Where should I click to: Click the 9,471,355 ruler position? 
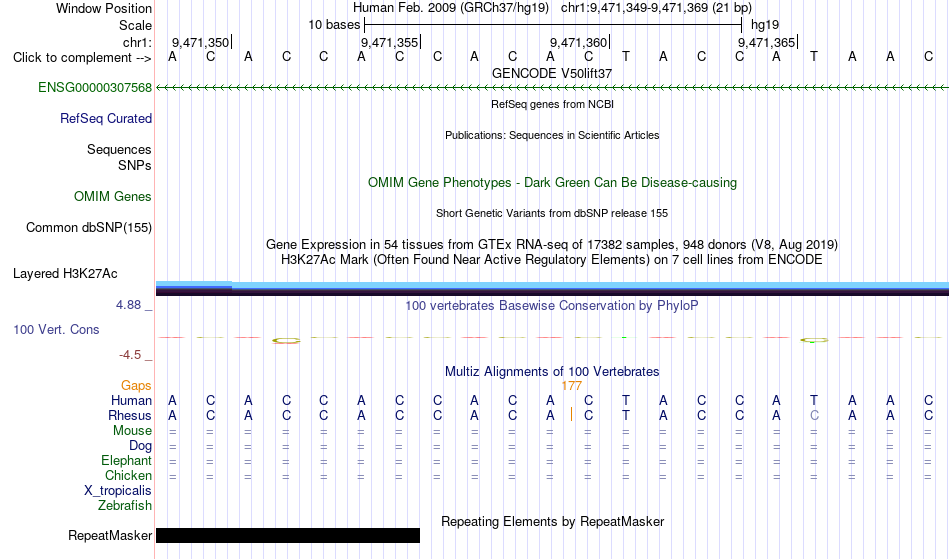390,42
